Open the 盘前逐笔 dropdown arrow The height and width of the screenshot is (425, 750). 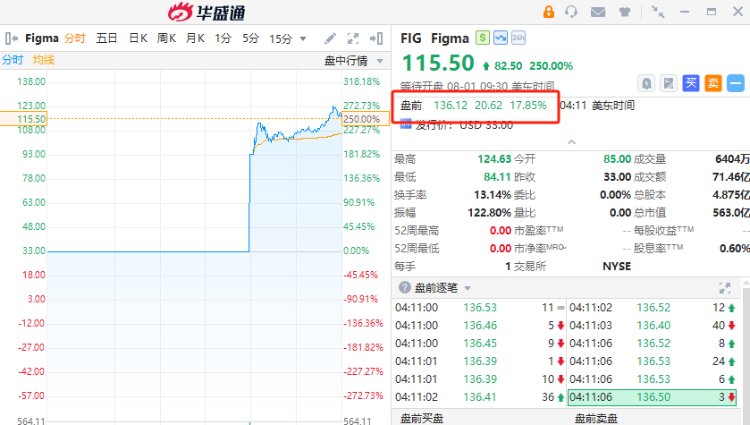point(468,288)
